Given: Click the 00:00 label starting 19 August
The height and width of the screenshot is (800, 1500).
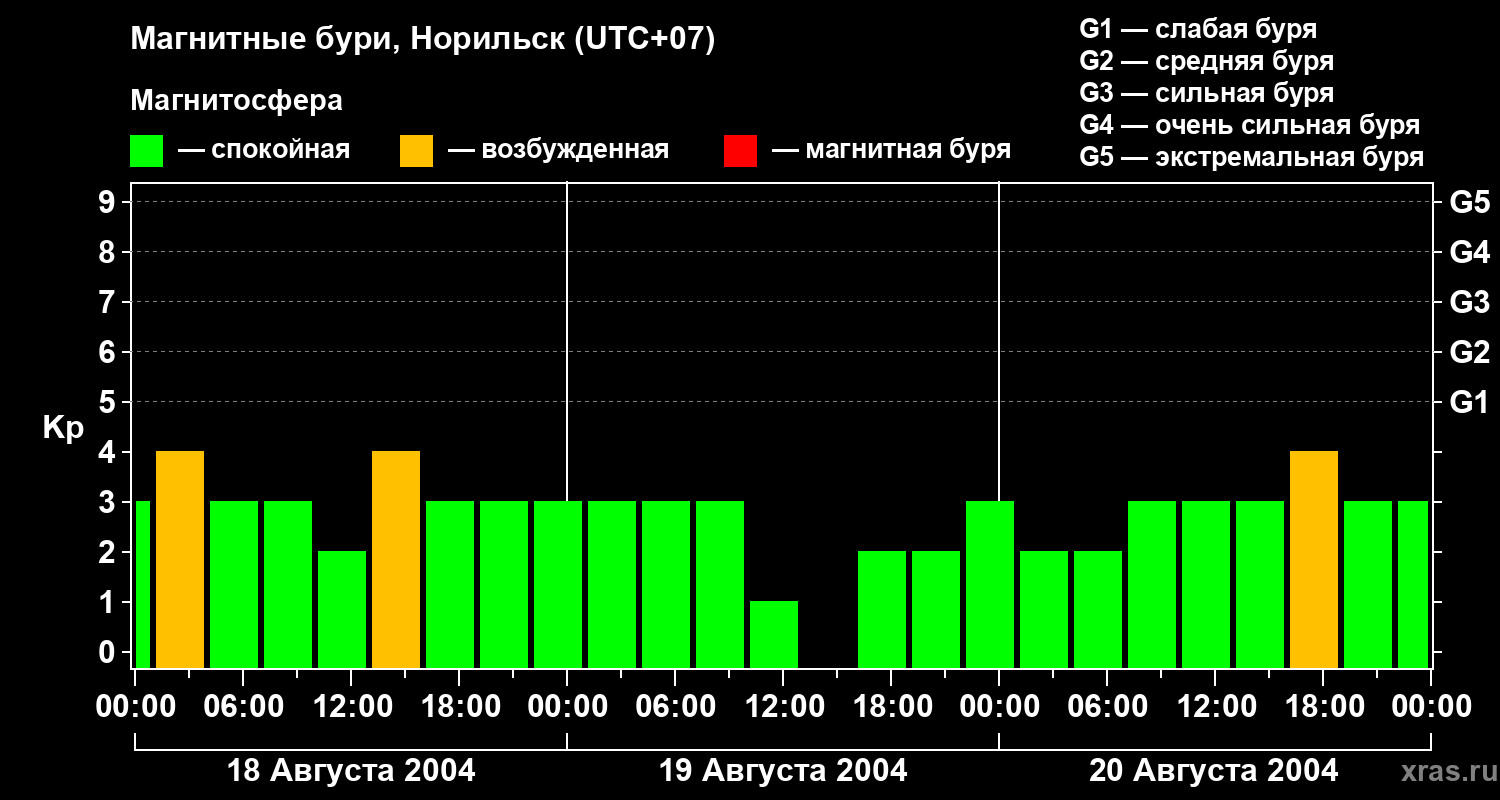Looking at the screenshot, I should [567, 707].
